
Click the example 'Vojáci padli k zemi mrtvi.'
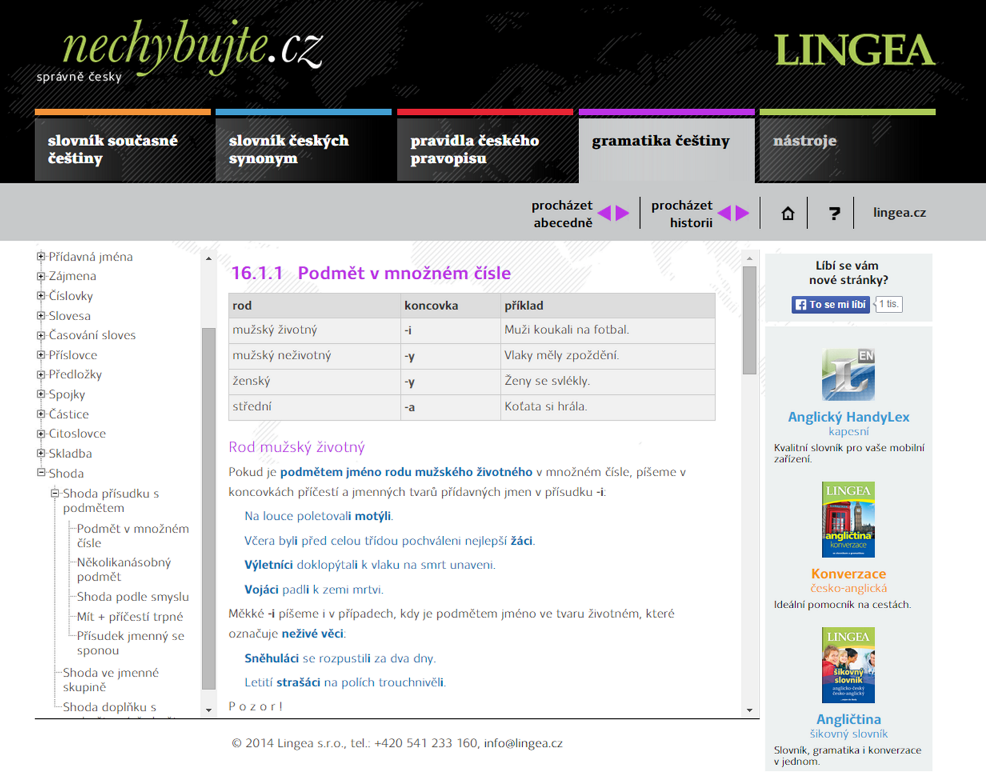click(314, 590)
